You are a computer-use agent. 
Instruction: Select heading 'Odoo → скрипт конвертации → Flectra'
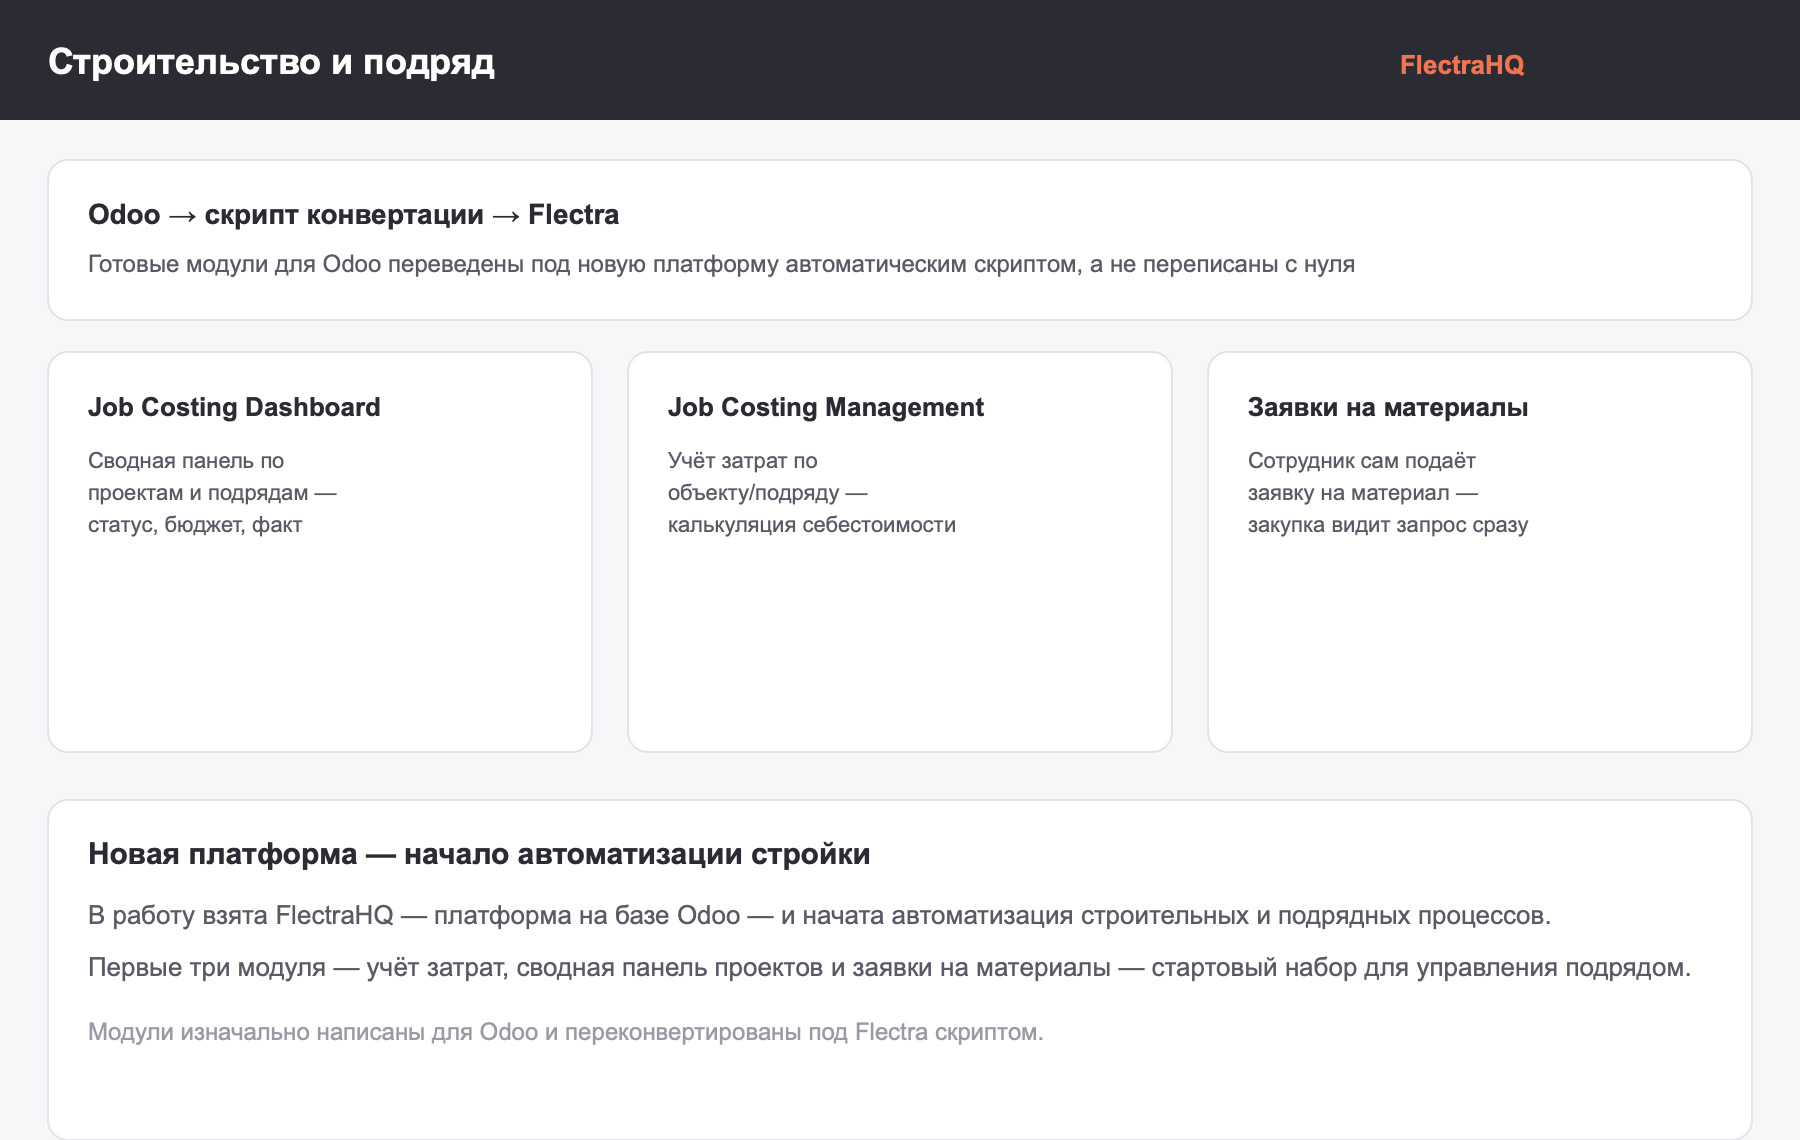pos(353,214)
